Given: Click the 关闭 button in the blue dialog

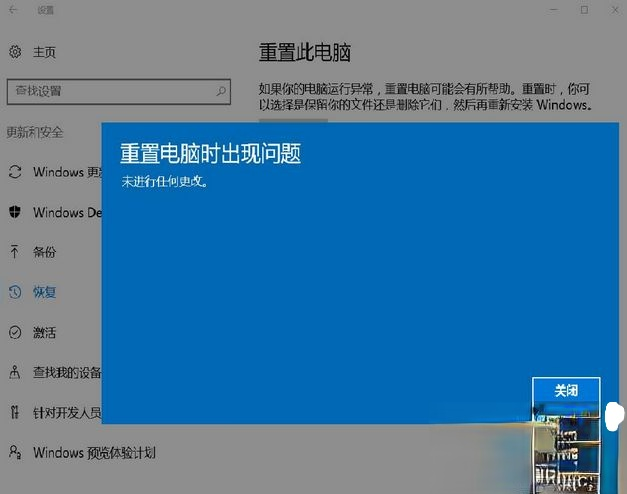Looking at the screenshot, I should (566, 390).
